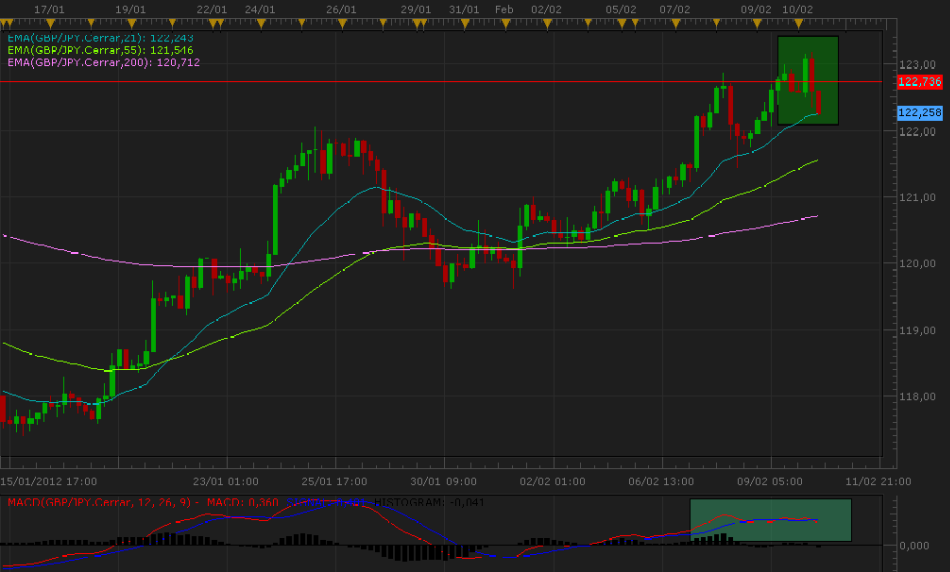Select the EMA 55 indicator label
This screenshot has height=572, width=950.
(100, 50)
